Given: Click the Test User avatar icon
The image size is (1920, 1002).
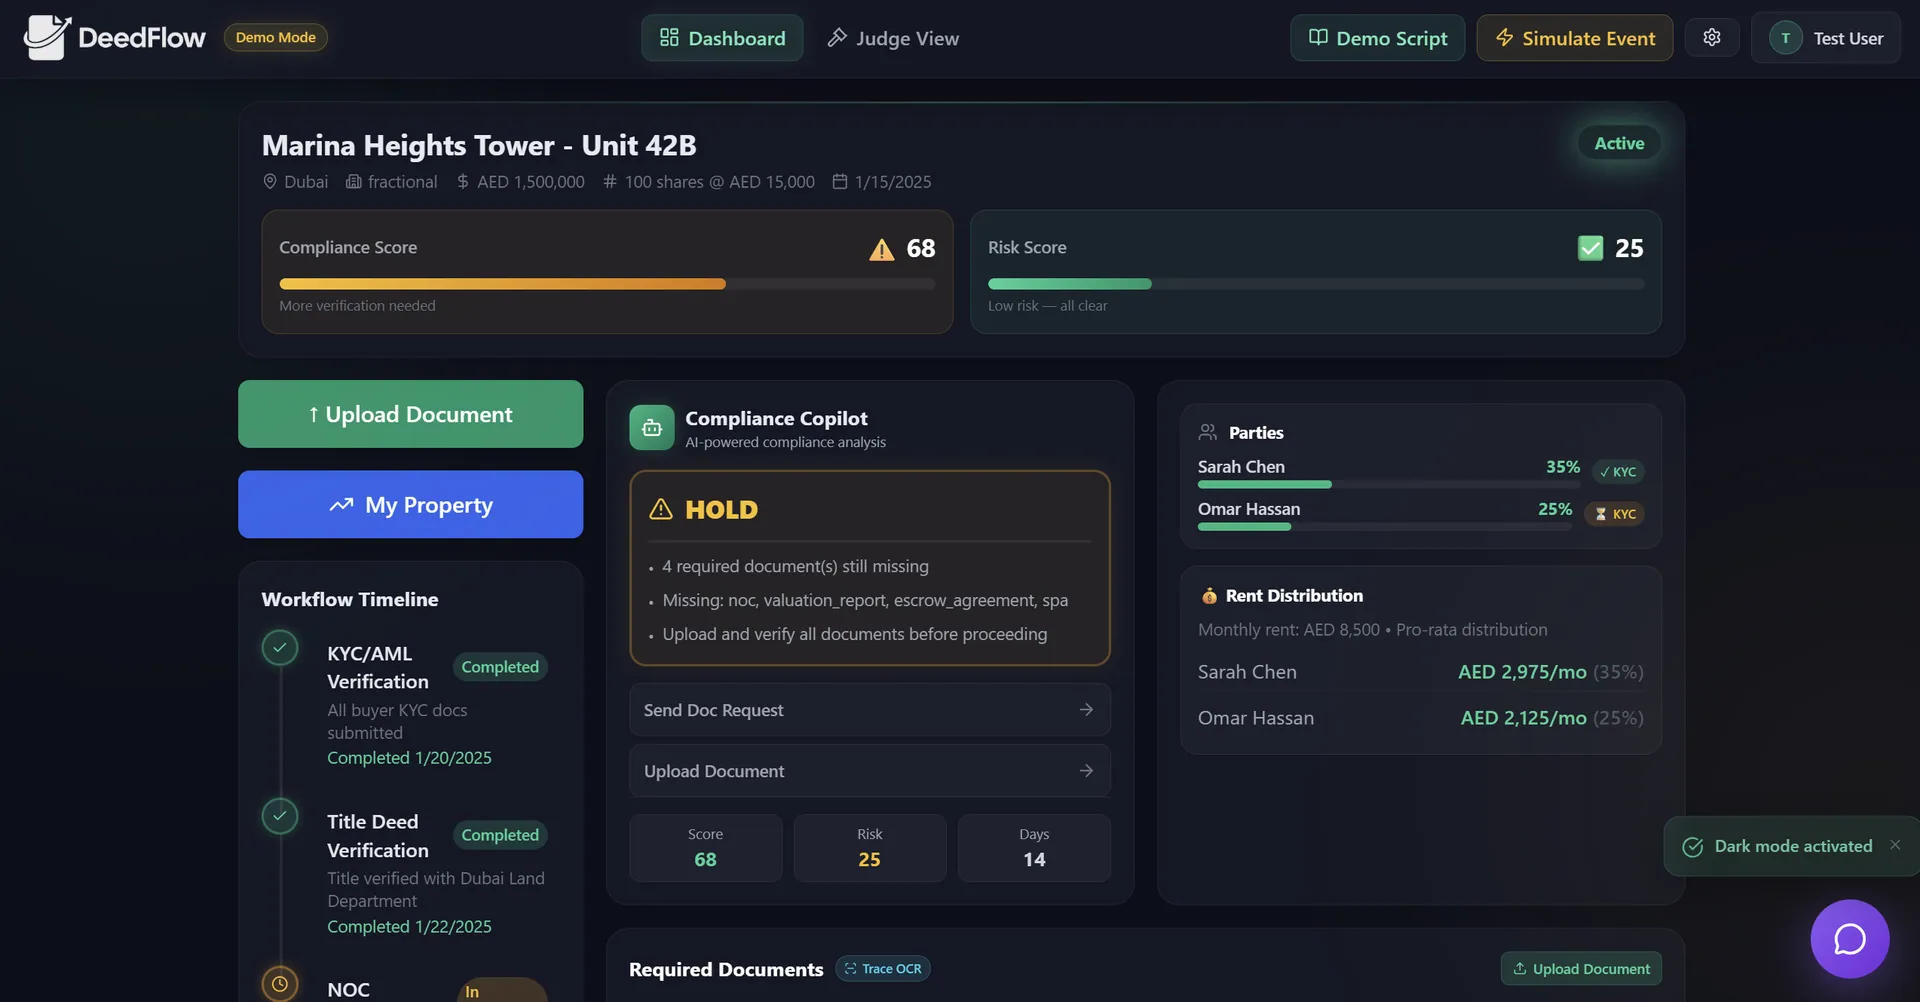Looking at the screenshot, I should pos(1785,38).
